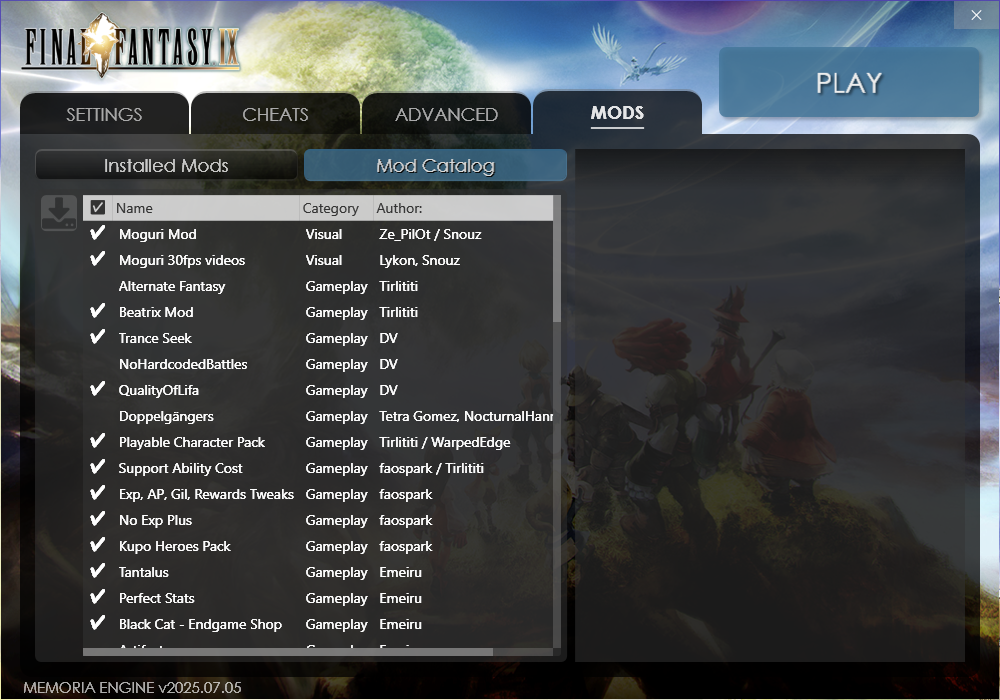Select the NoHardcodedBattles mod name
1000x700 pixels.
click(x=183, y=364)
